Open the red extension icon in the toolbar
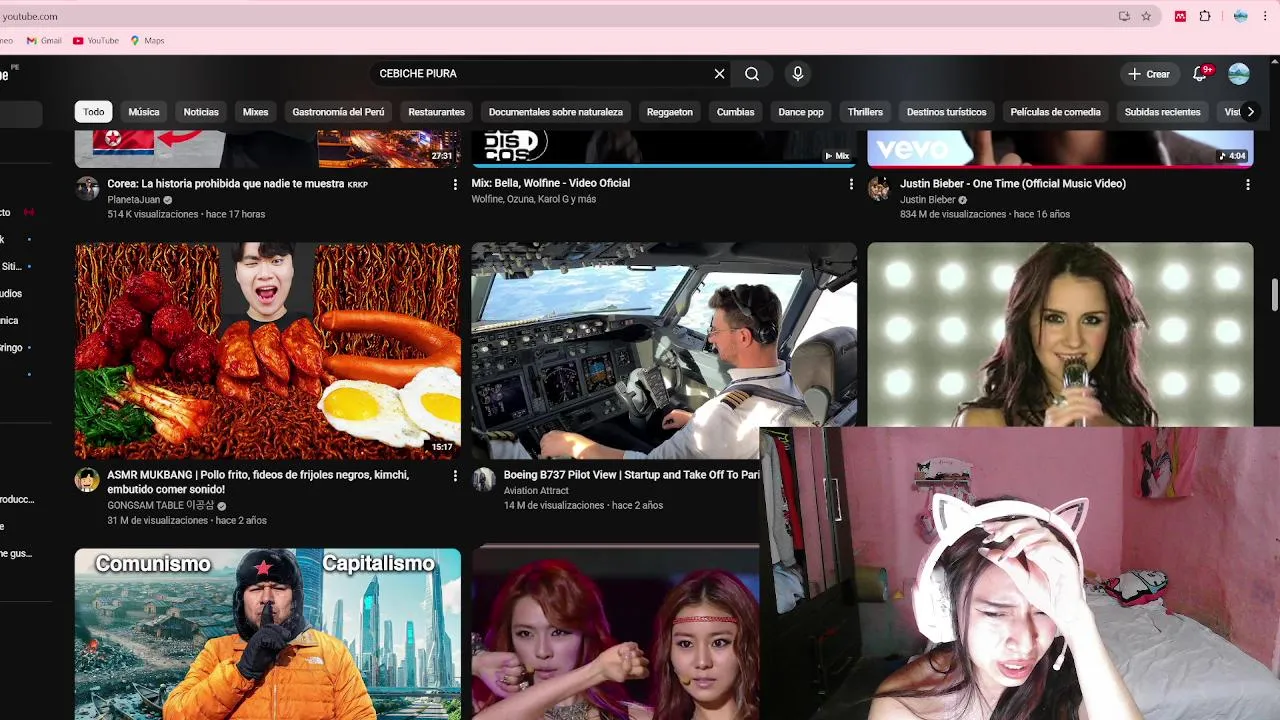Screen dimensions: 1280x720 (1181, 16)
